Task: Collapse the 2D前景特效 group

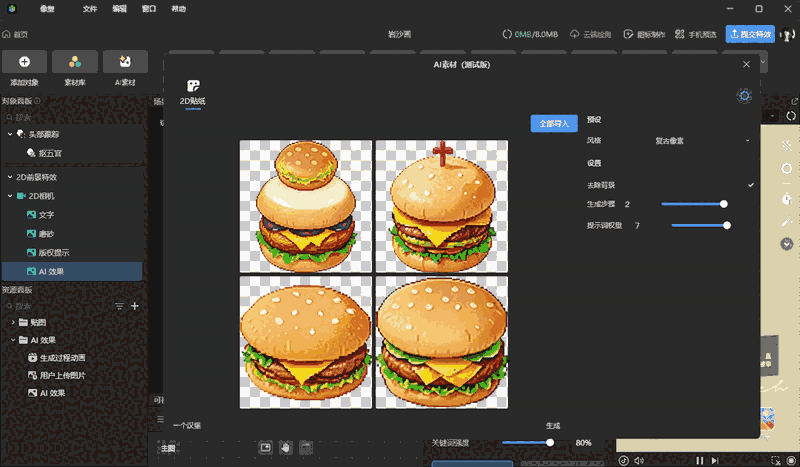Action: (x=10, y=176)
